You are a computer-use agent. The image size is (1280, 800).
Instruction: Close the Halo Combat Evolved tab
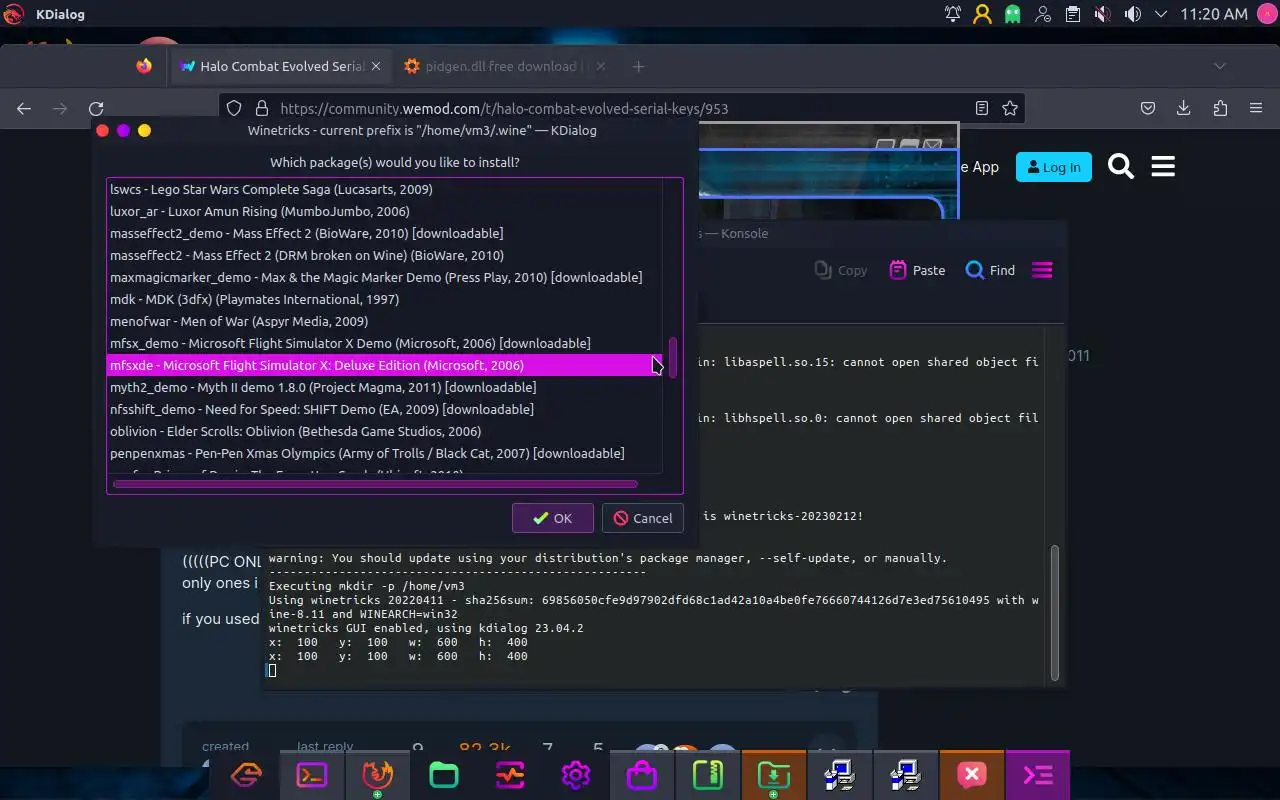coord(377,66)
